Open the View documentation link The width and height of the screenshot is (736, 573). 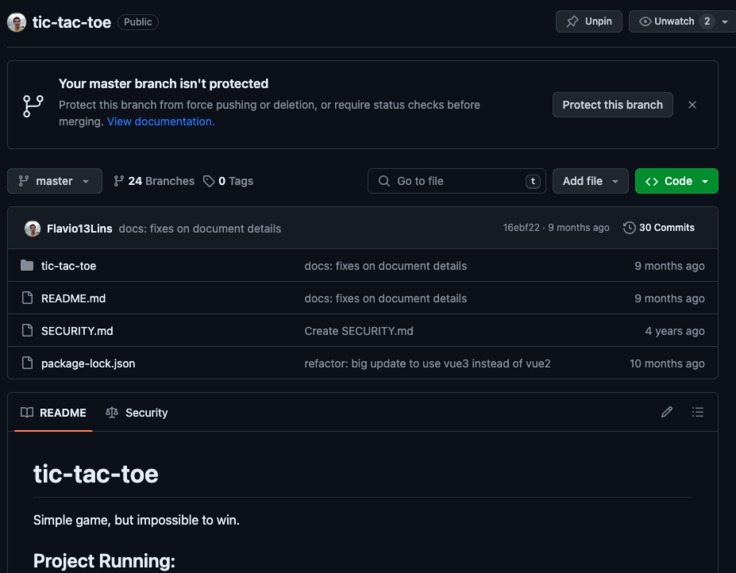coord(161,122)
